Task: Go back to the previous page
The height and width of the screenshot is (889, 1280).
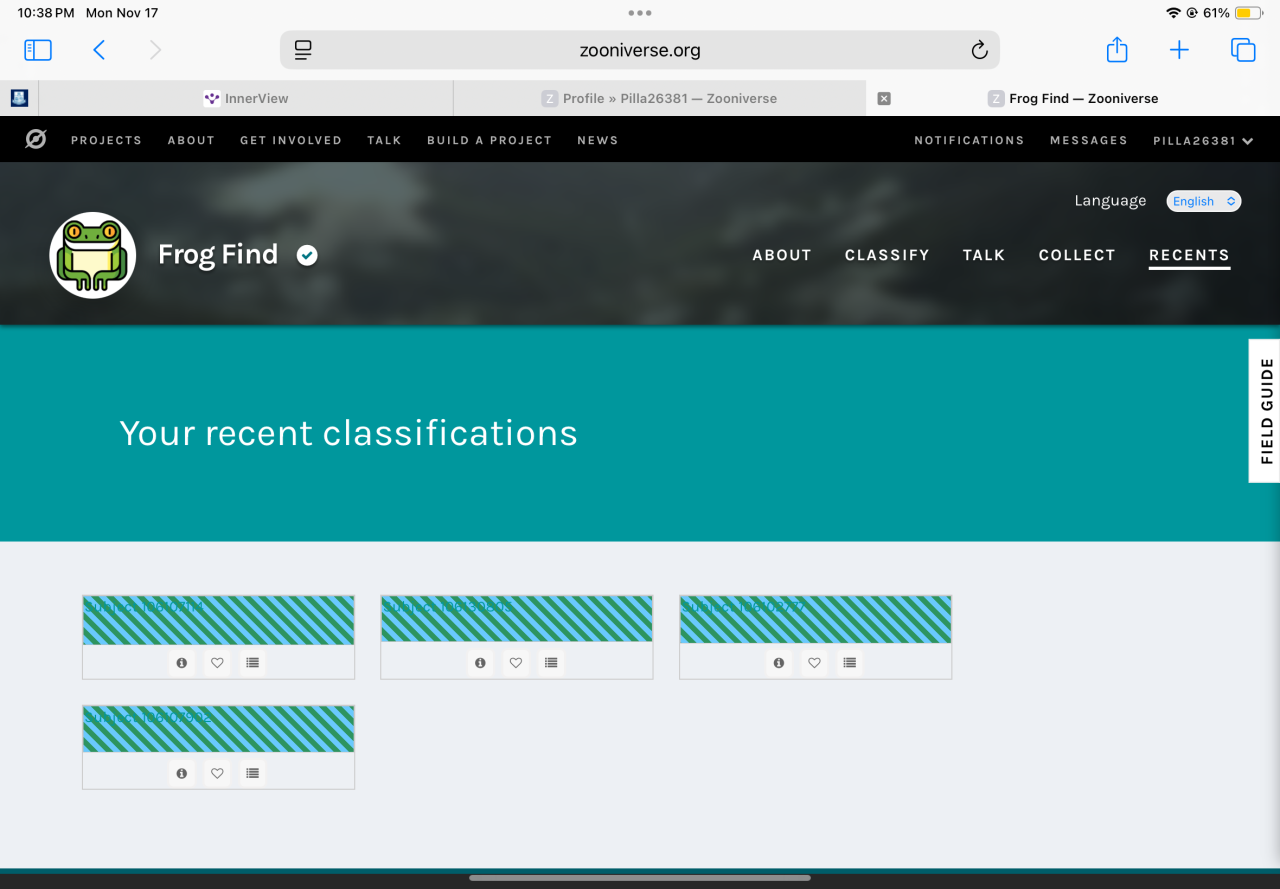Action: pos(99,50)
